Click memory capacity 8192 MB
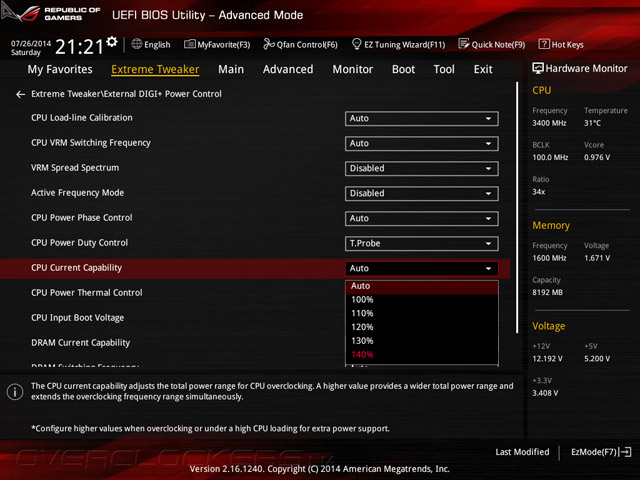Image resolution: width=640 pixels, height=480 pixels. 547,293
